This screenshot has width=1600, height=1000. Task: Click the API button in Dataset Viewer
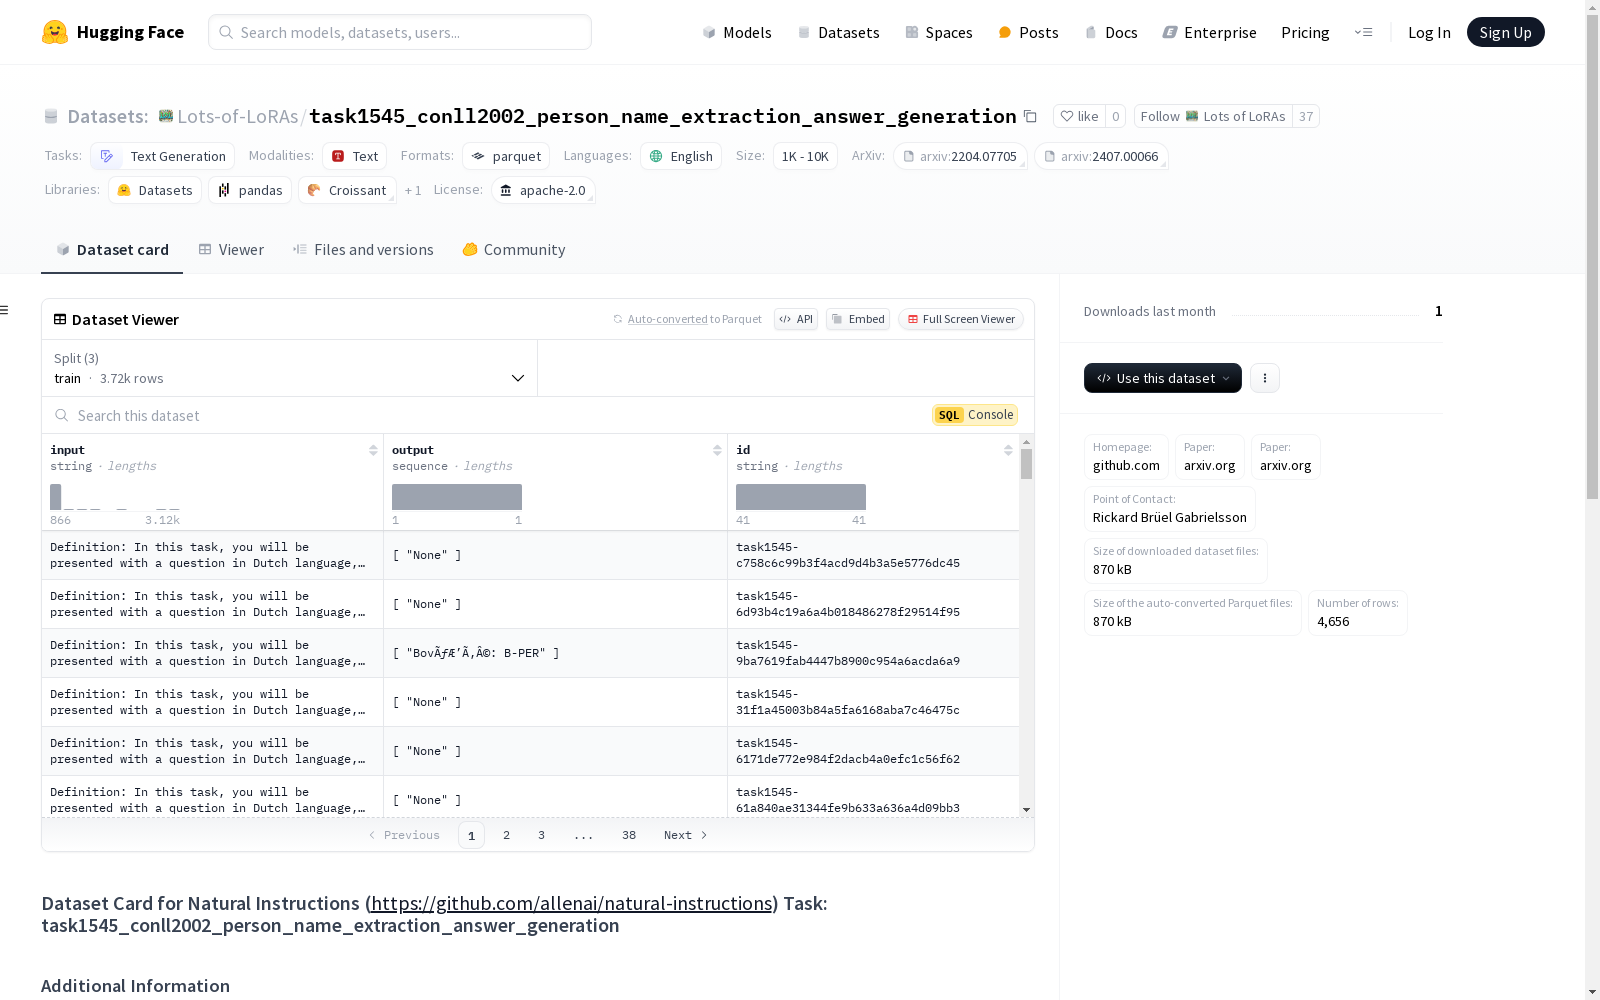(796, 319)
